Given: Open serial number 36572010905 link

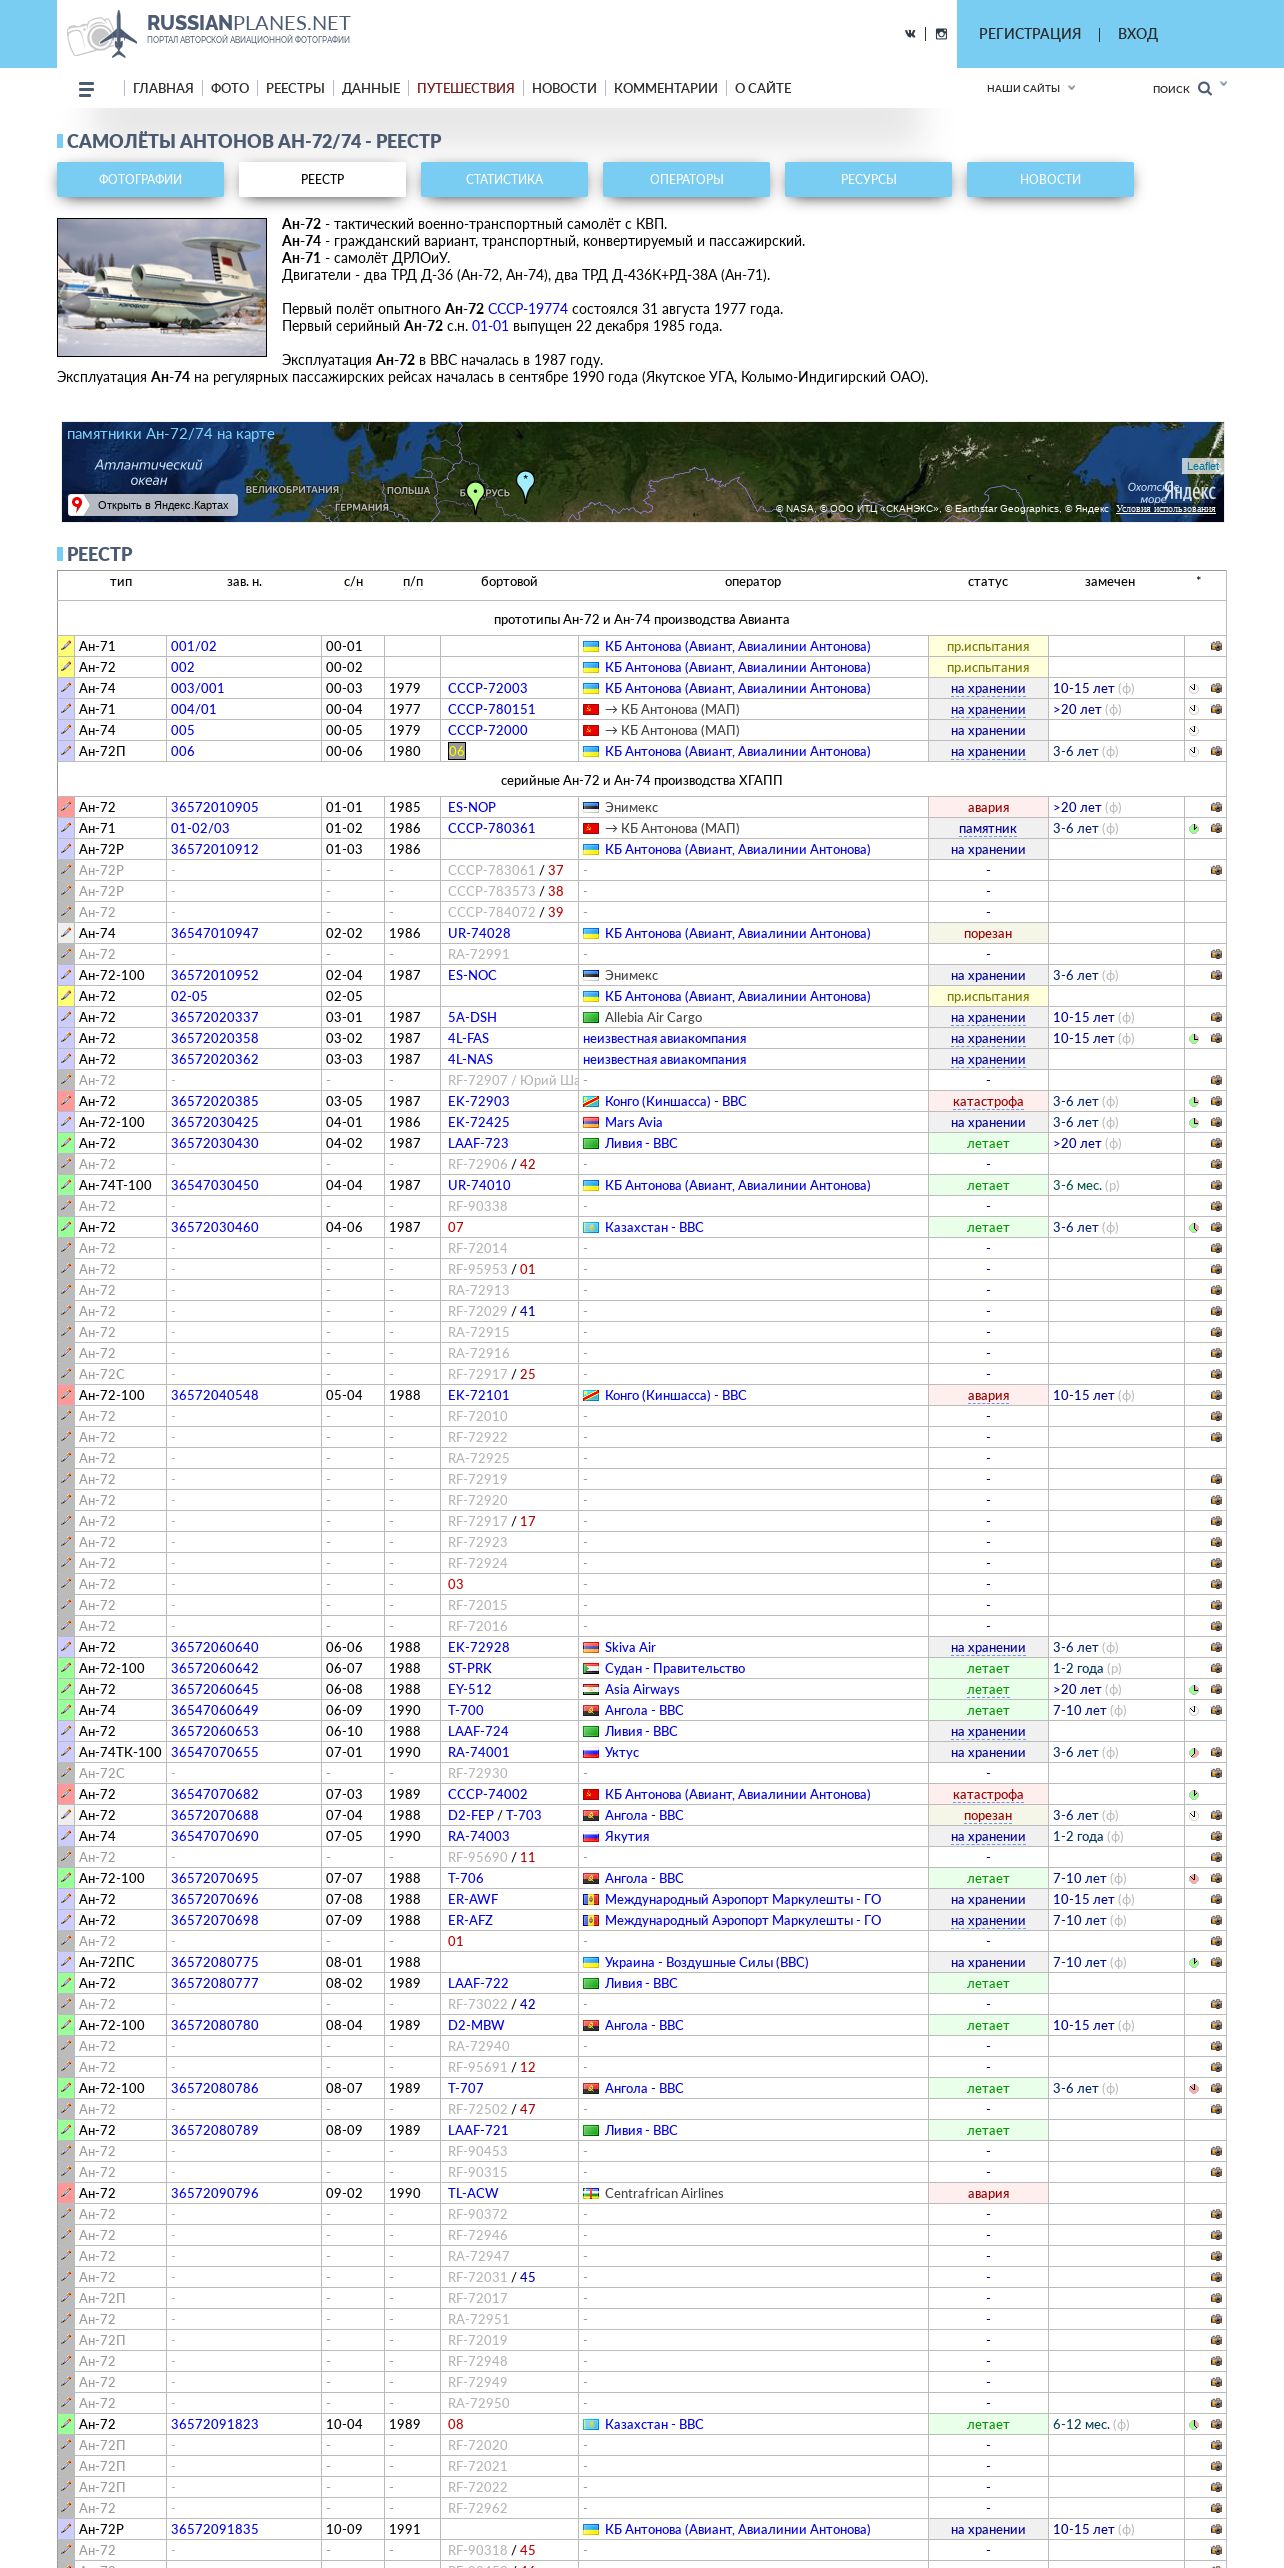Looking at the screenshot, I should click(x=214, y=807).
